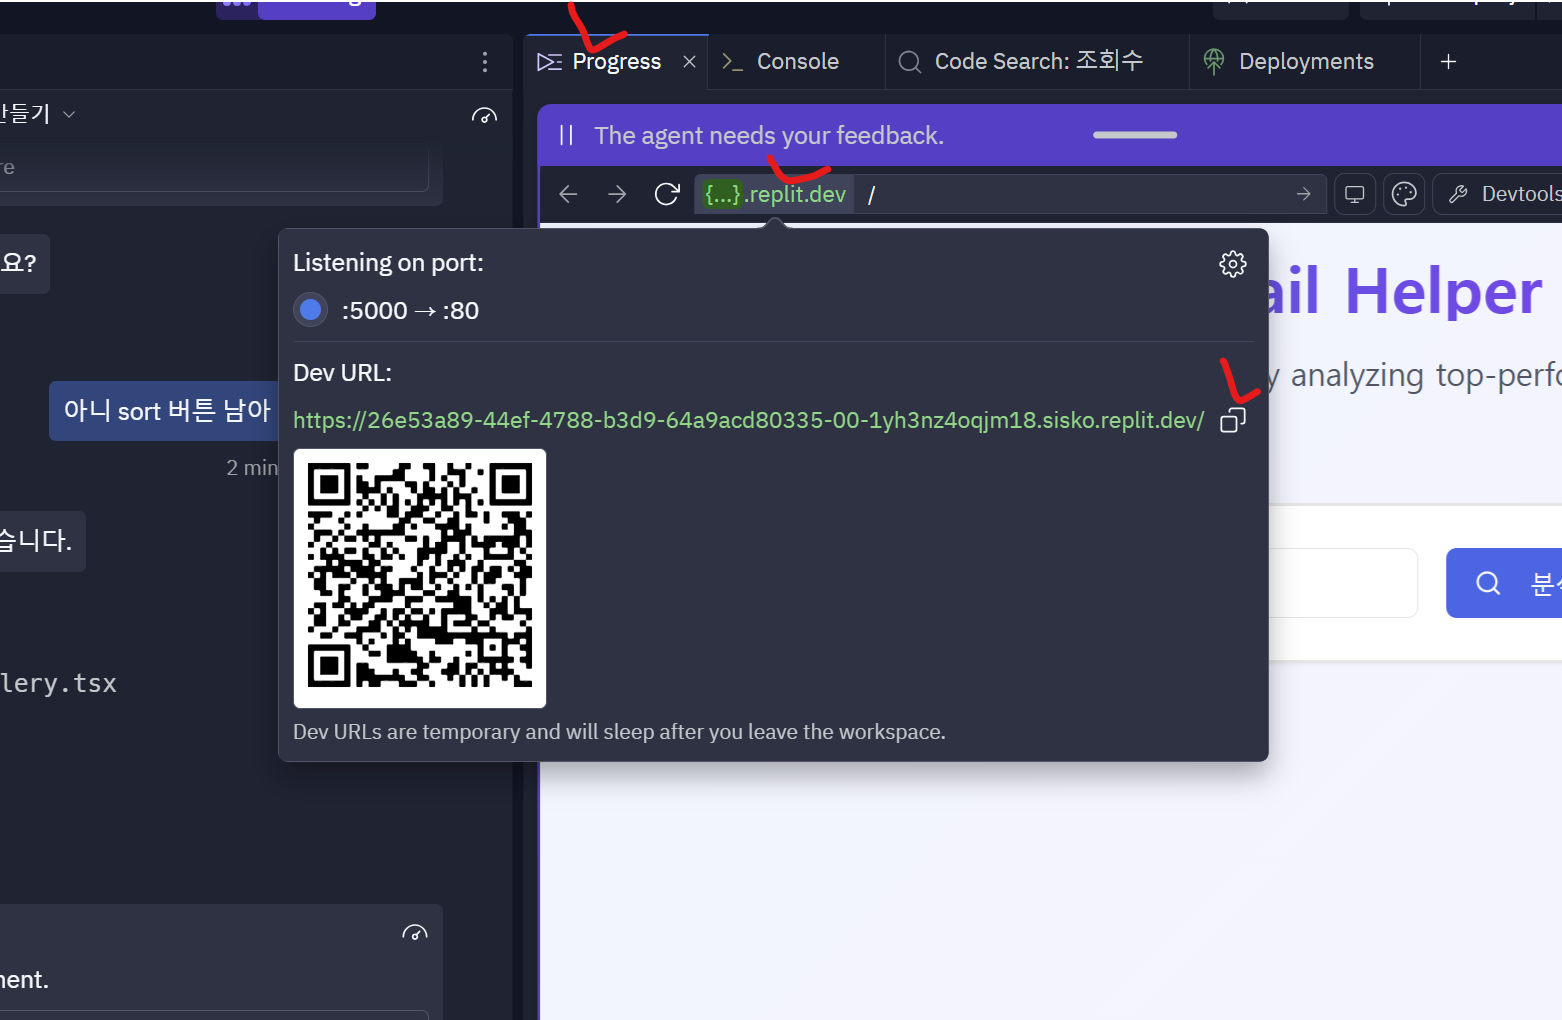Open Devtools
This screenshot has width=1562, height=1020.
(x=1500, y=194)
